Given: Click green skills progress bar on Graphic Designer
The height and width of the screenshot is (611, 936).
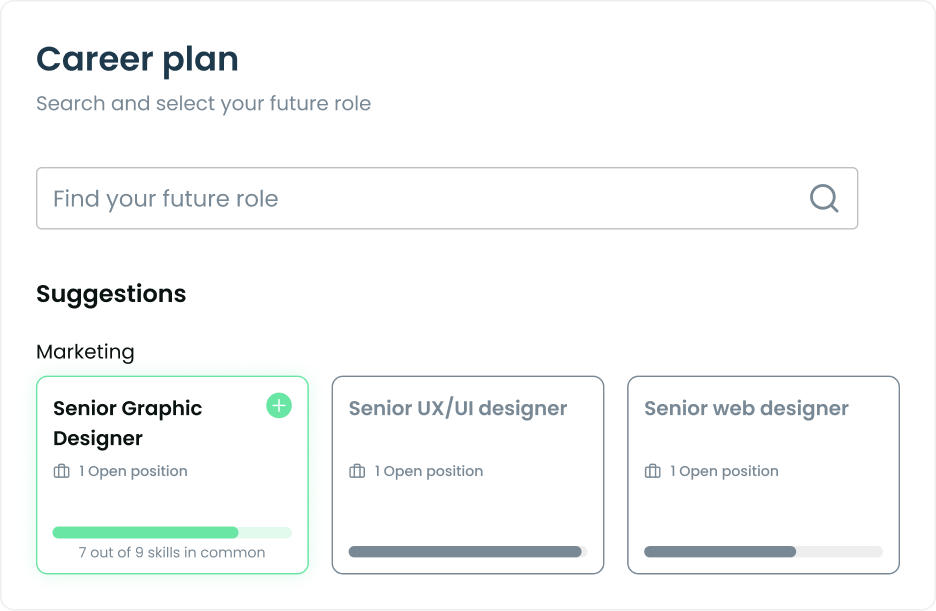Looking at the screenshot, I should [172, 532].
